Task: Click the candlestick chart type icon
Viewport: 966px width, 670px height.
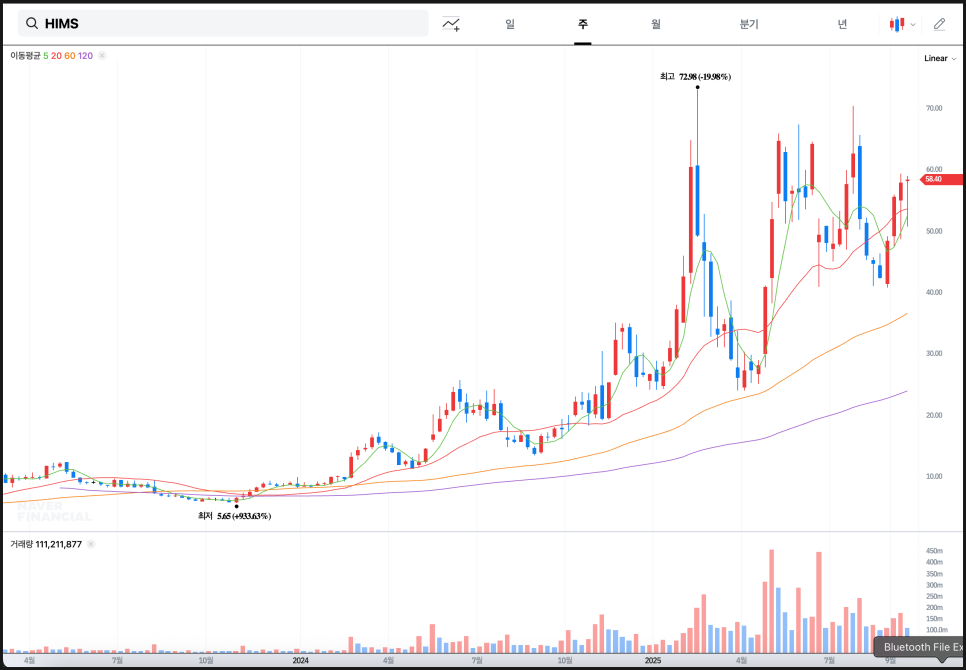Action: (897, 25)
